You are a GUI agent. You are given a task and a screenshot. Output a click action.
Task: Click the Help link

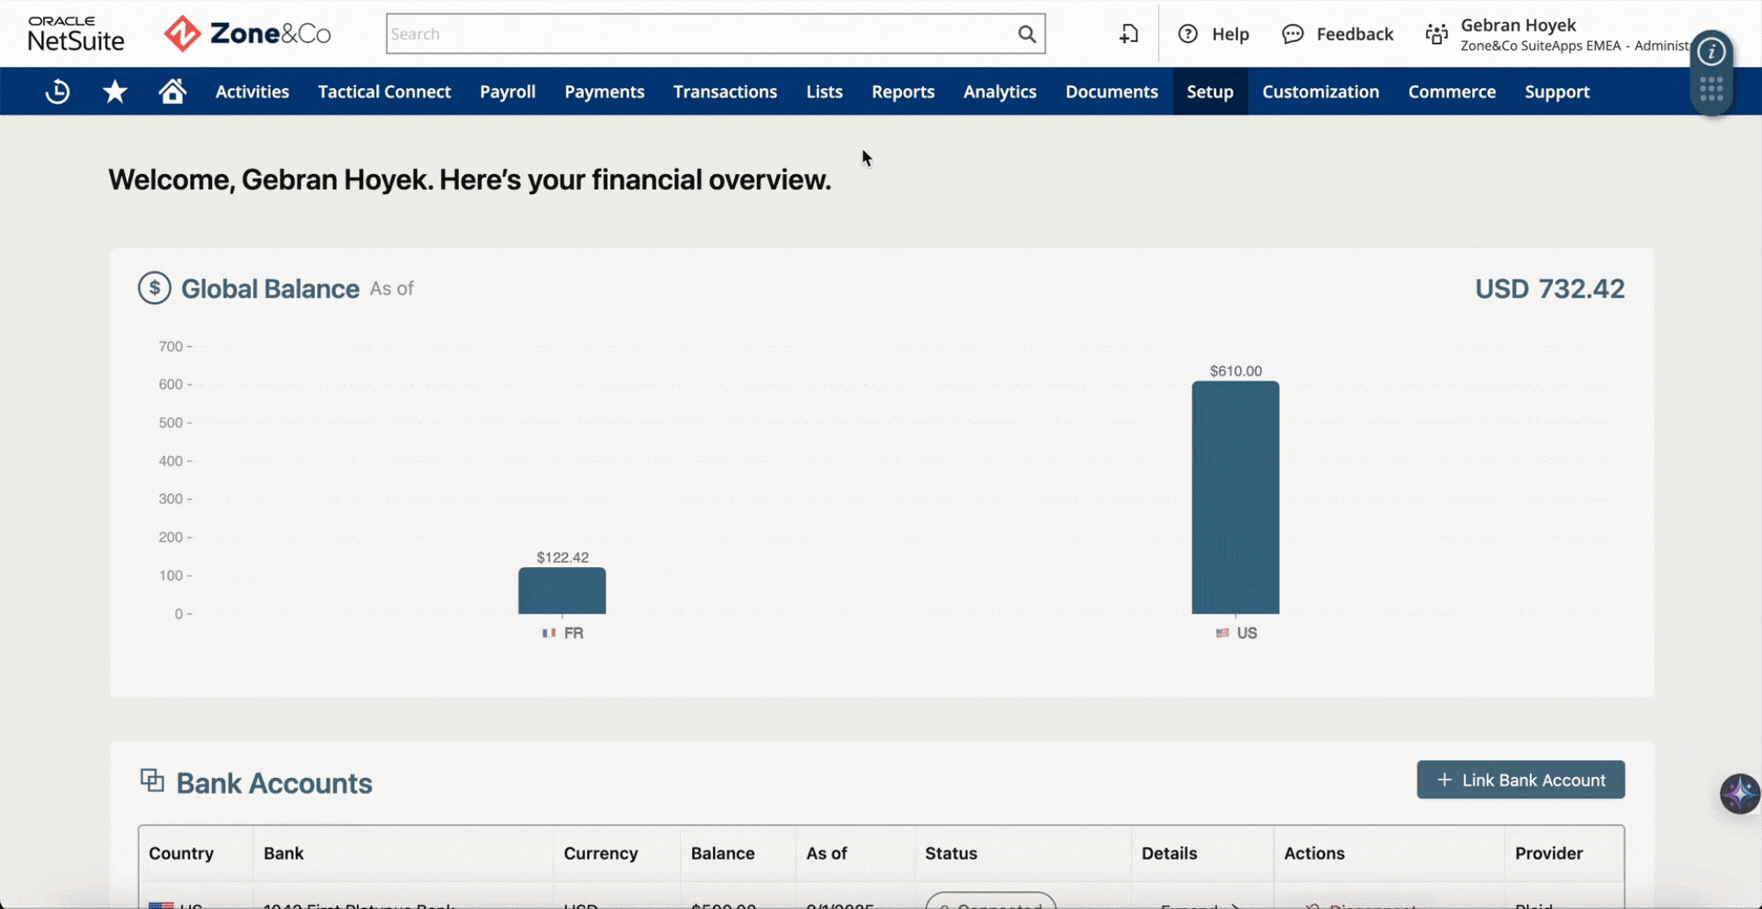1230,34
